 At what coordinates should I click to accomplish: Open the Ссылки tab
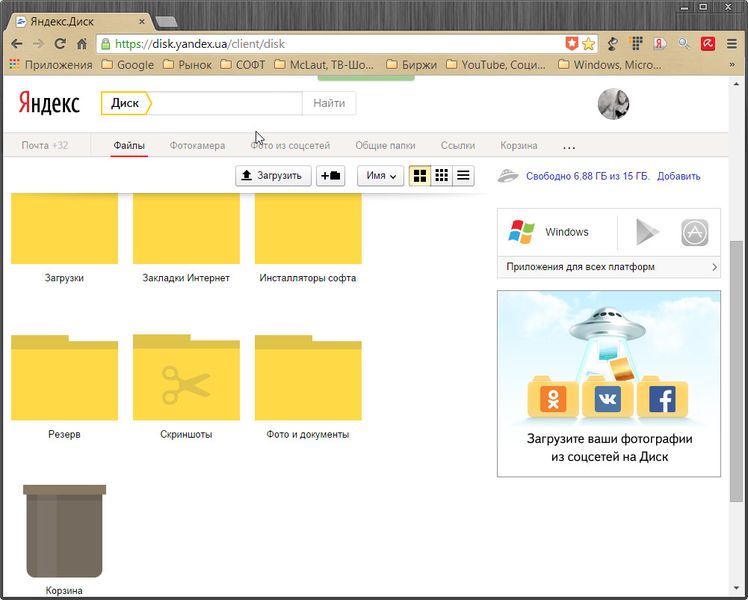(x=457, y=145)
